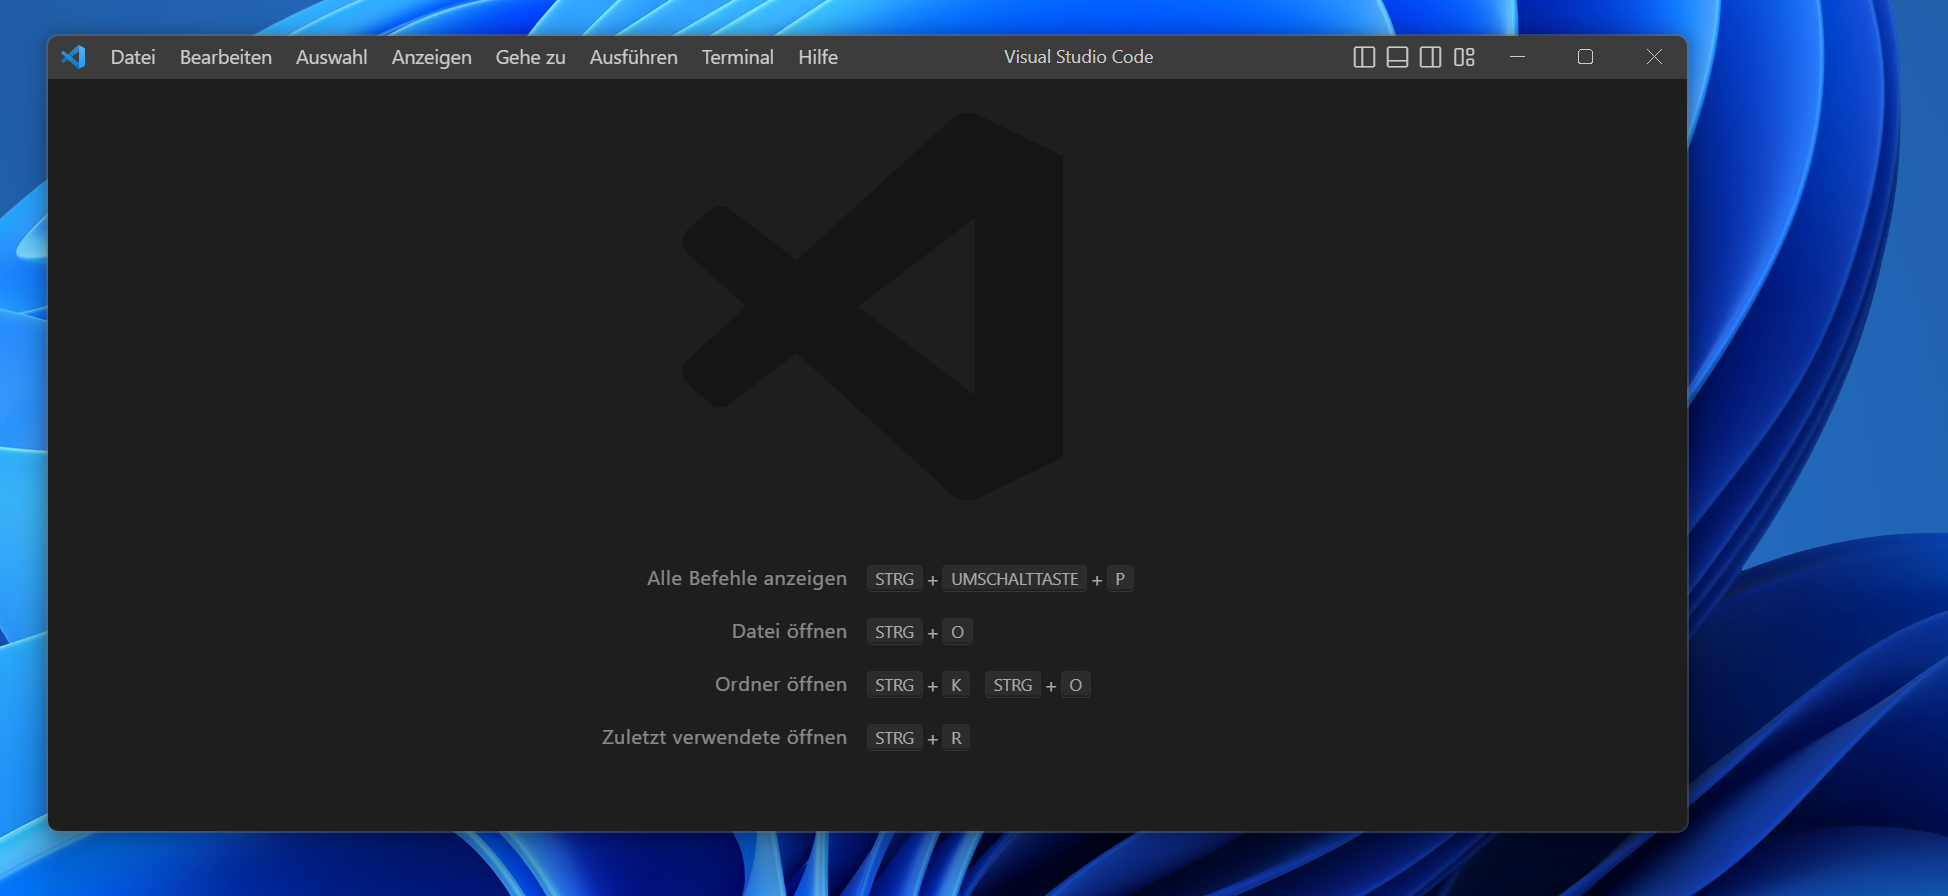Open the customize layout icon
This screenshot has height=896, width=1948.
pos(1465,57)
